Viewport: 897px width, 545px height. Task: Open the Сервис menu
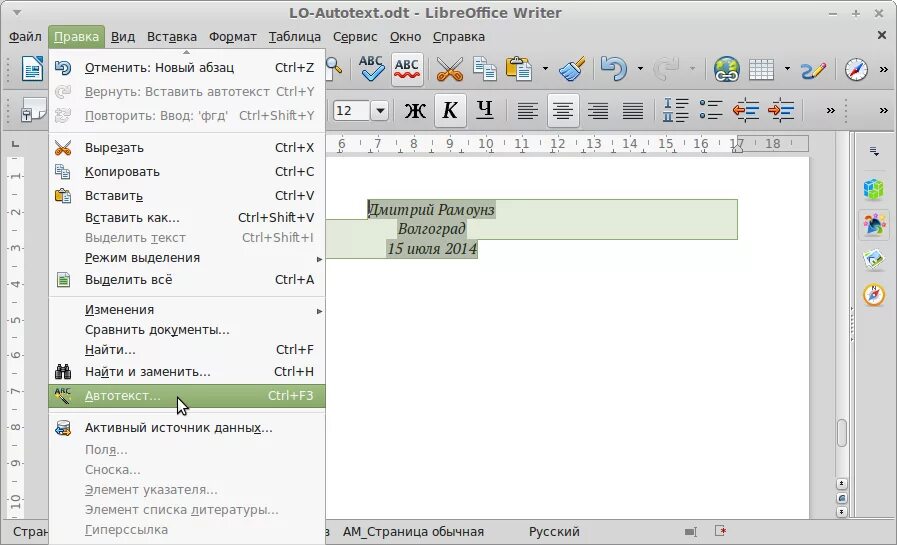[x=355, y=37]
